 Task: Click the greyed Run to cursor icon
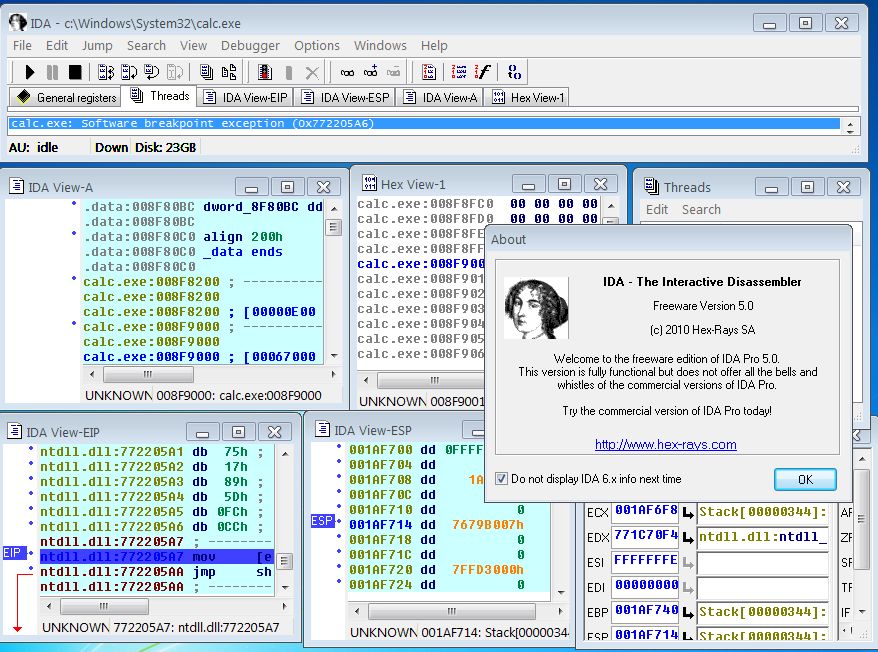(175, 72)
